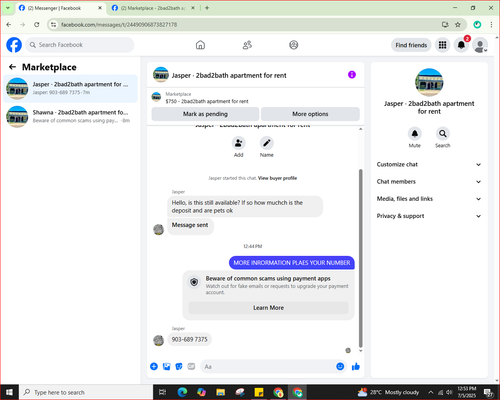Open the emoji picker icon
Image resolution: width=500 pixels, height=400 pixels.
(340, 366)
